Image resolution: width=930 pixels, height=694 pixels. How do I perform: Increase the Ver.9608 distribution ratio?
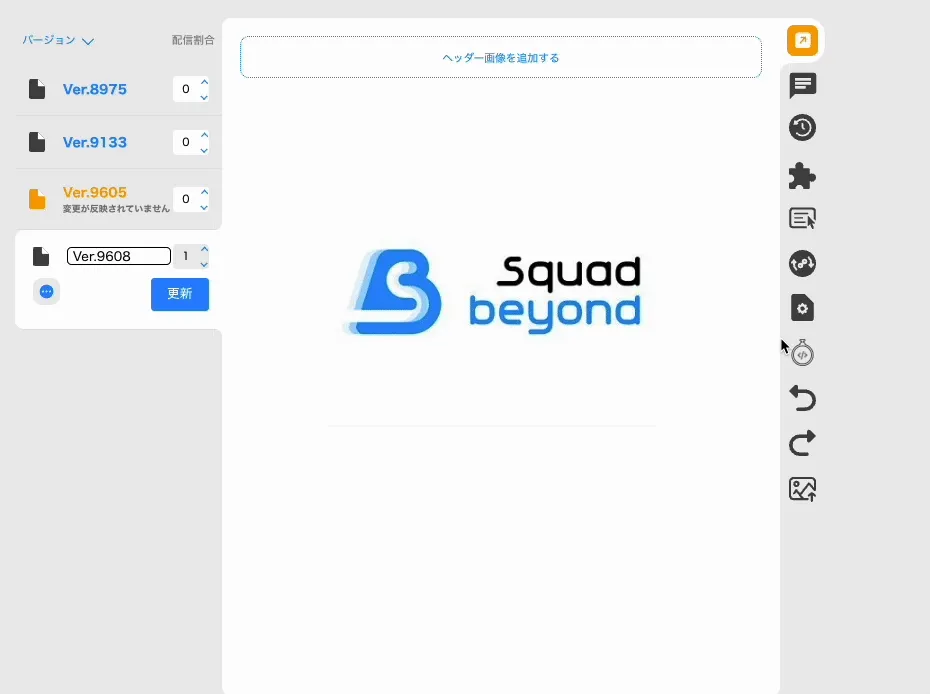204,249
